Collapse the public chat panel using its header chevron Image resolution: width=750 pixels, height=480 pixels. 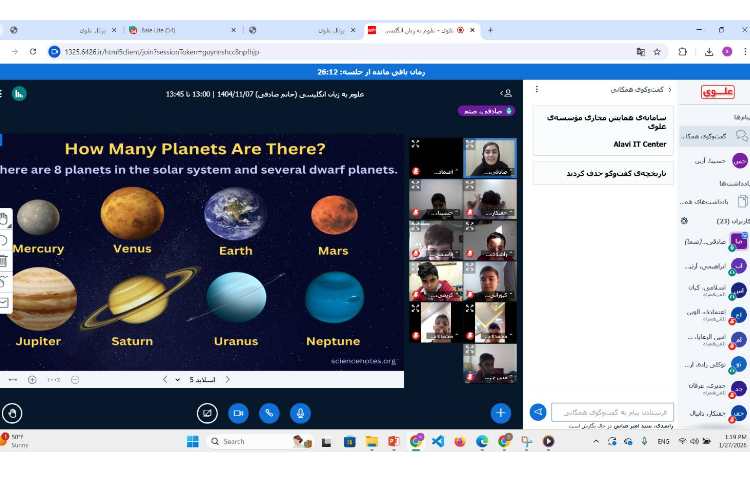coord(670,89)
